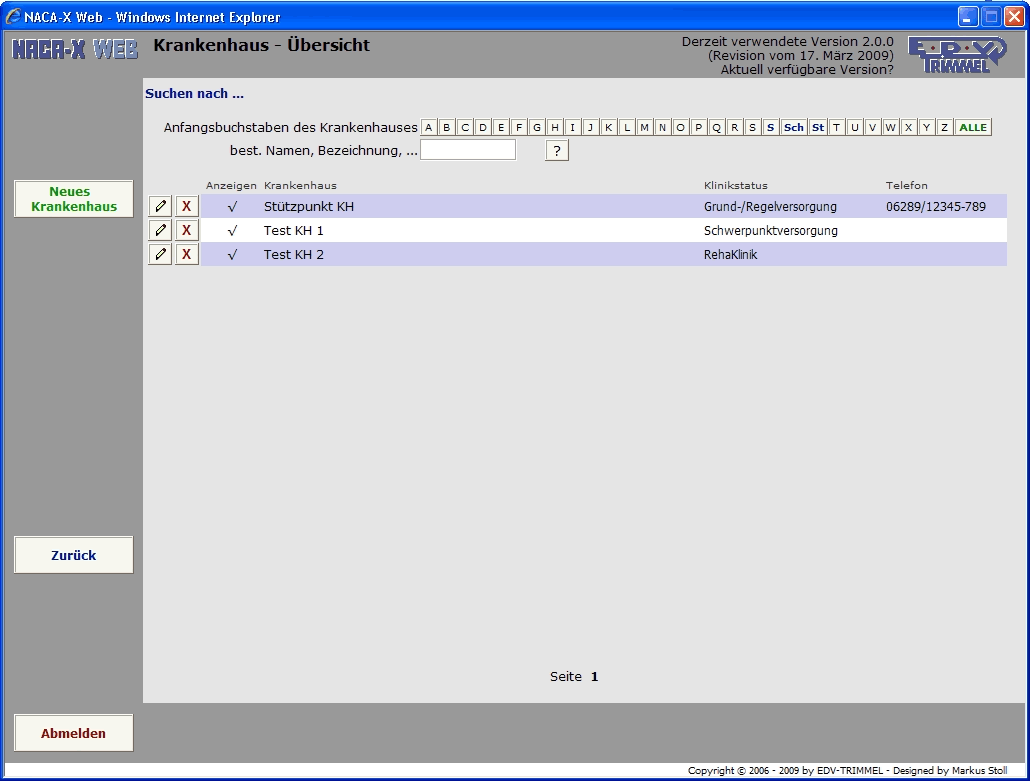
Task: Edit Test KH 2 using pencil icon
Action: (160, 254)
